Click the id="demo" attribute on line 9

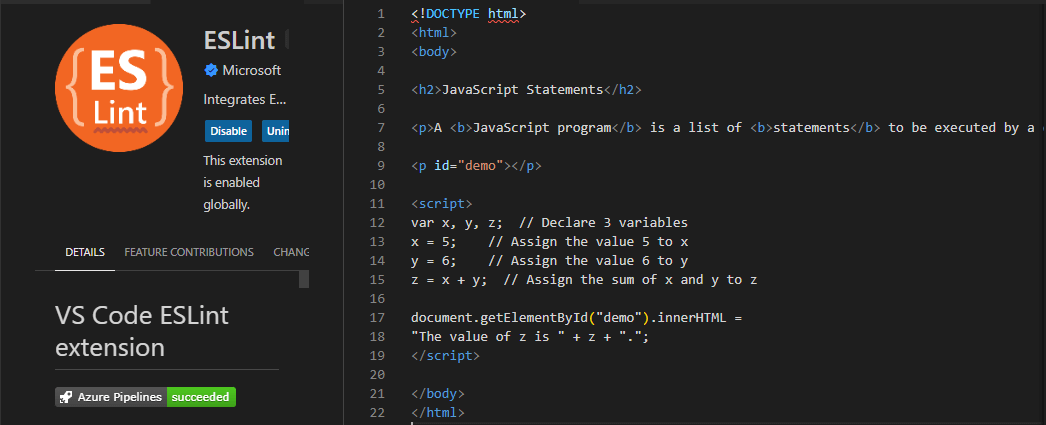[x=469, y=165]
